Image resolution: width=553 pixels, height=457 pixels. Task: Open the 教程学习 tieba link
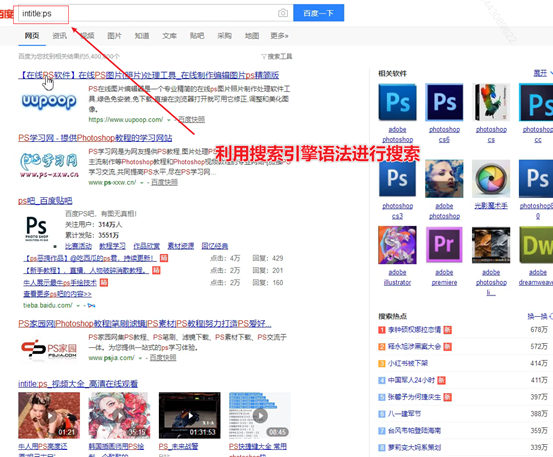[112, 246]
